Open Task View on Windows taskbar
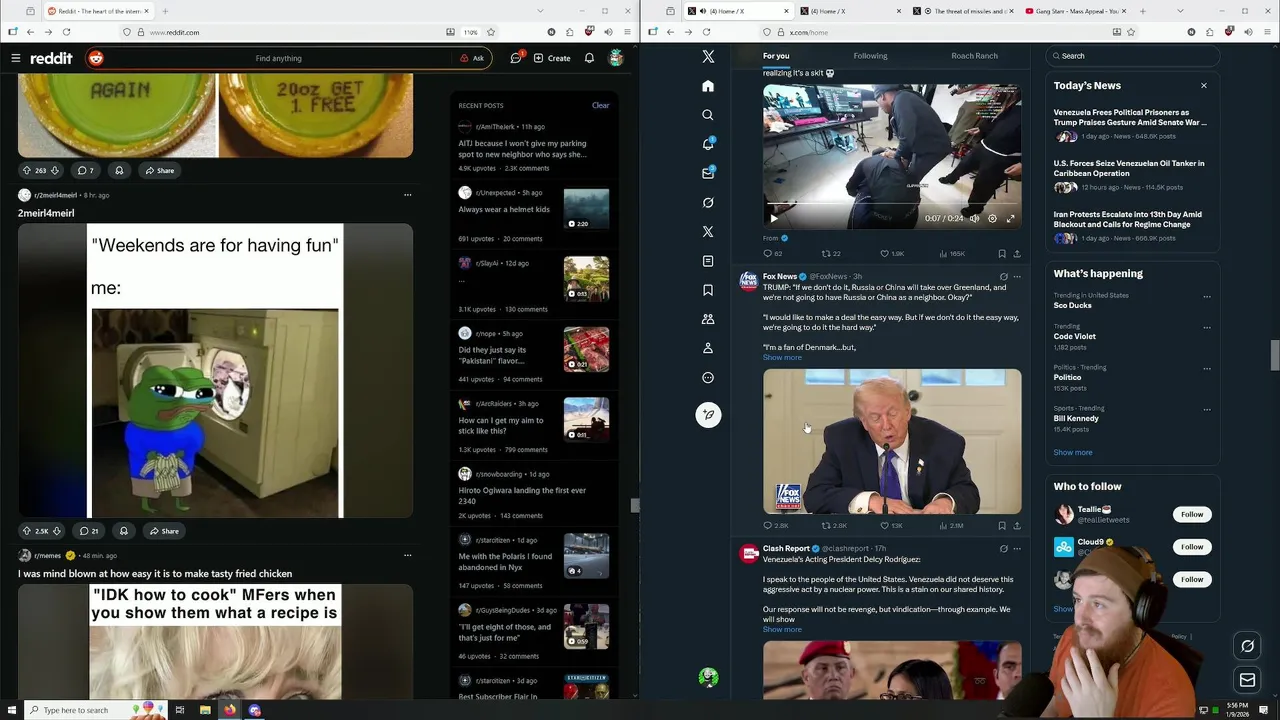The image size is (1280, 720). coord(180,710)
